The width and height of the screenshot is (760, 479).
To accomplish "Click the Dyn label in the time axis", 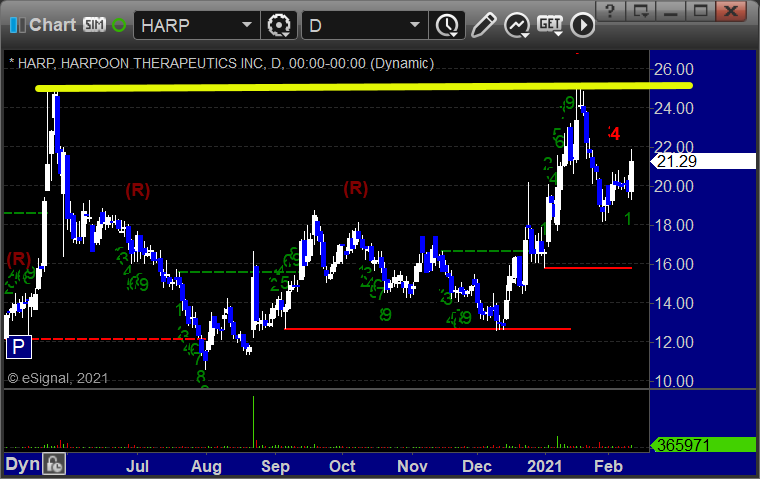I will pyautogui.click(x=22, y=464).
